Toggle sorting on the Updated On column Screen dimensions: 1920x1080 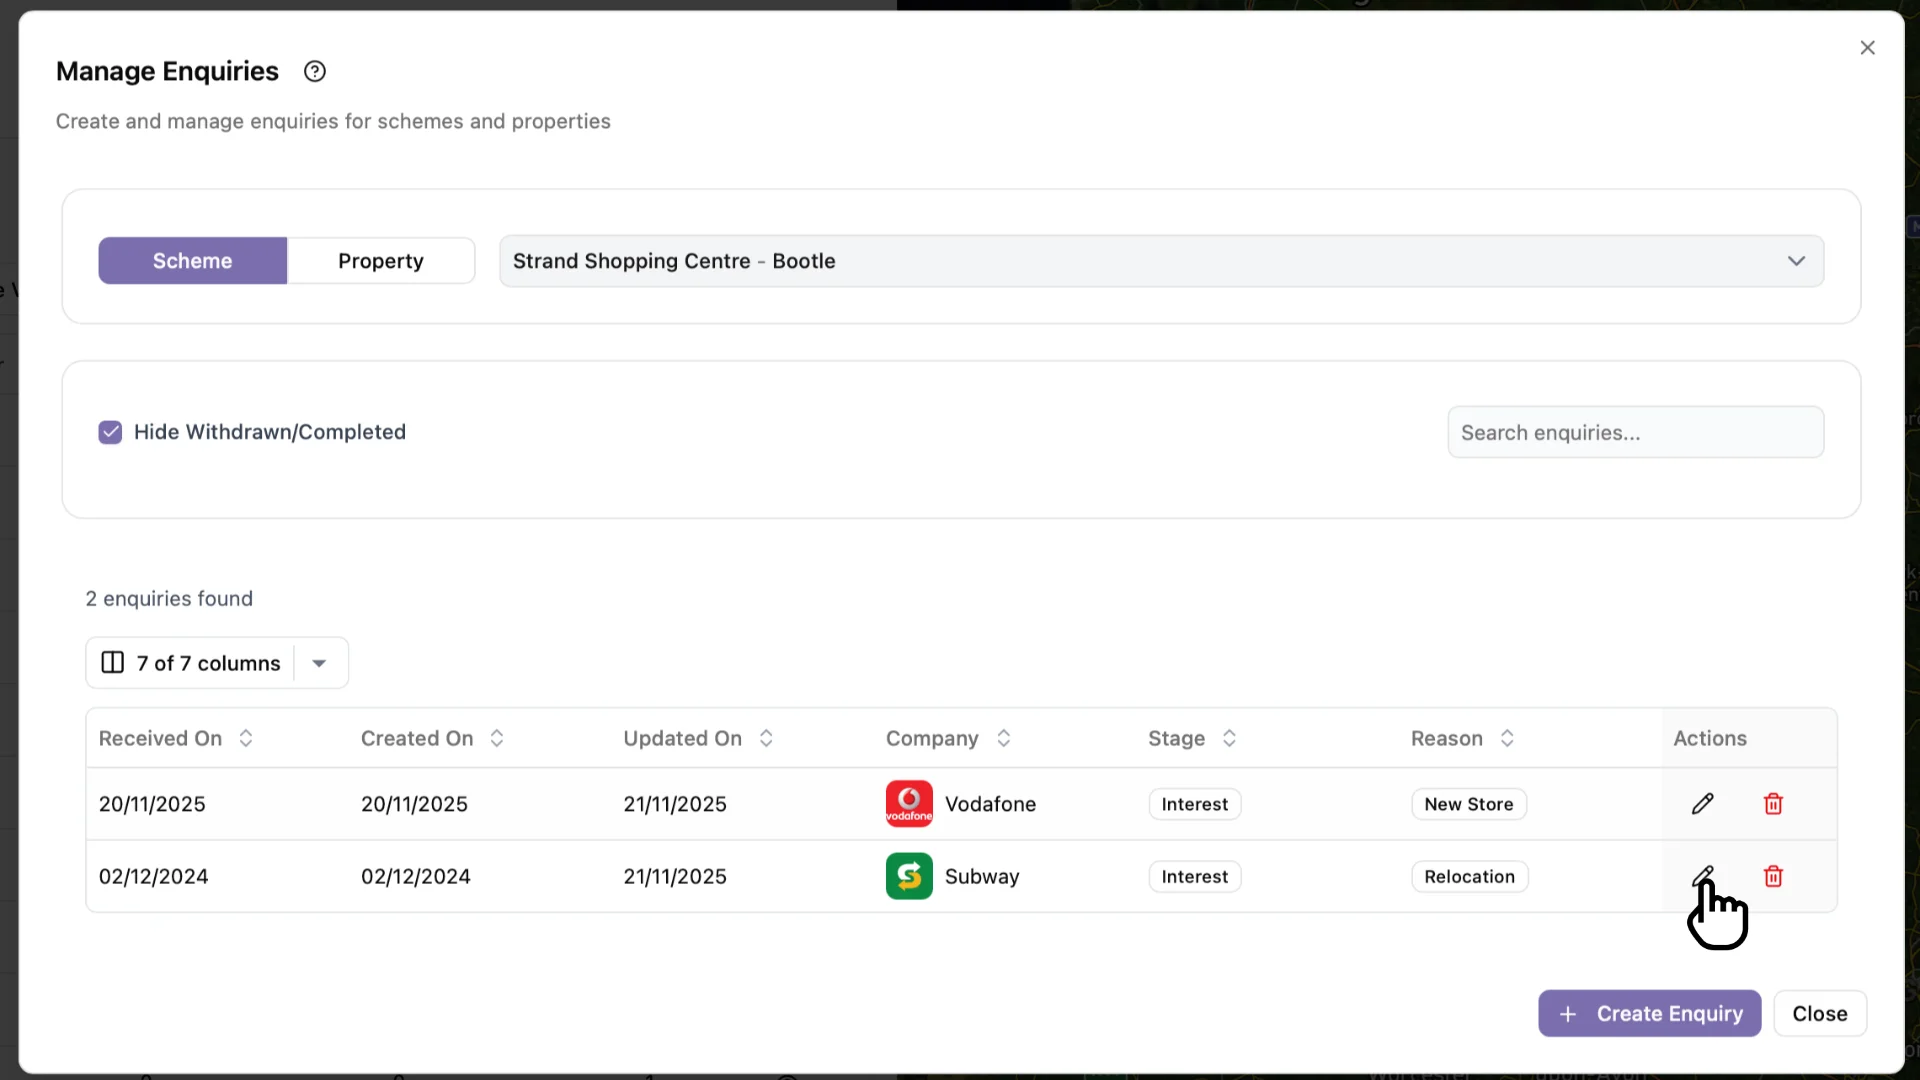pyautogui.click(x=766, y=738)
